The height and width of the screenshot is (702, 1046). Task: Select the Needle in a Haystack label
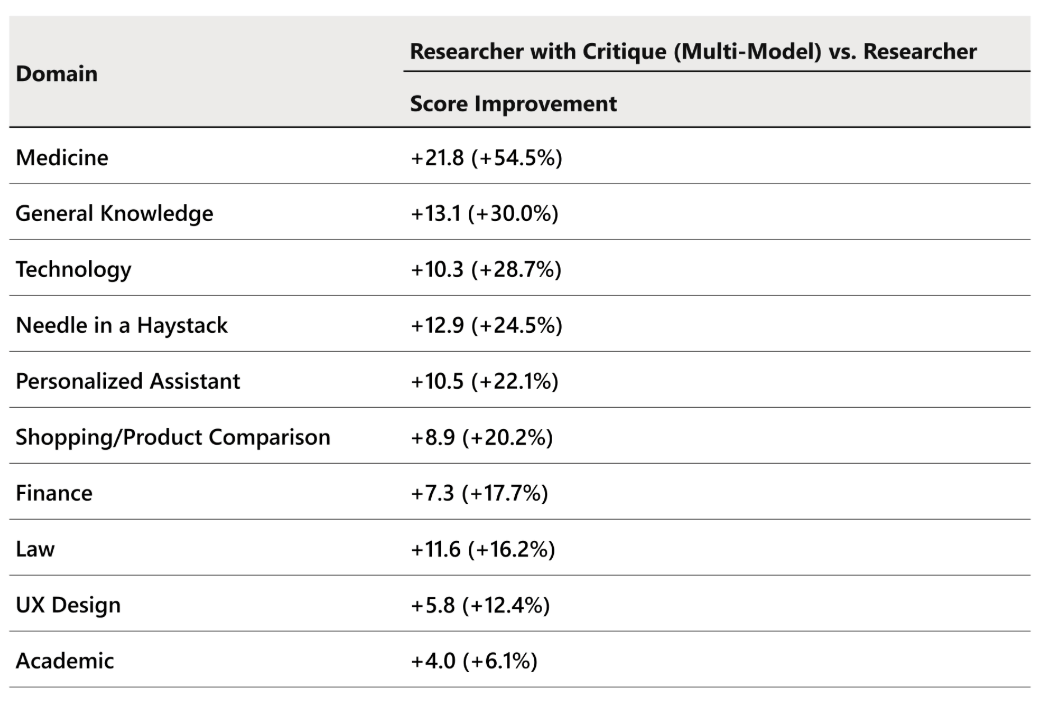(x=121, y=325)
